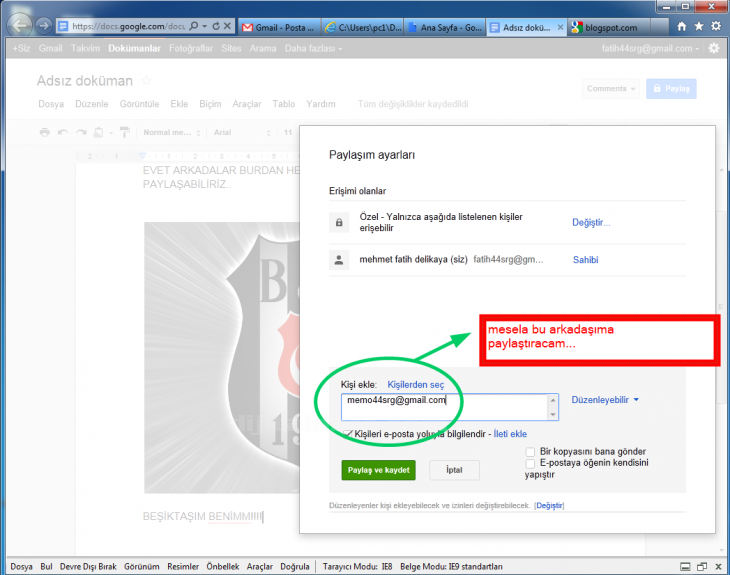Open Google settings gear icon
Viewport: 730px width, 575px height.
tap(714, 48)
